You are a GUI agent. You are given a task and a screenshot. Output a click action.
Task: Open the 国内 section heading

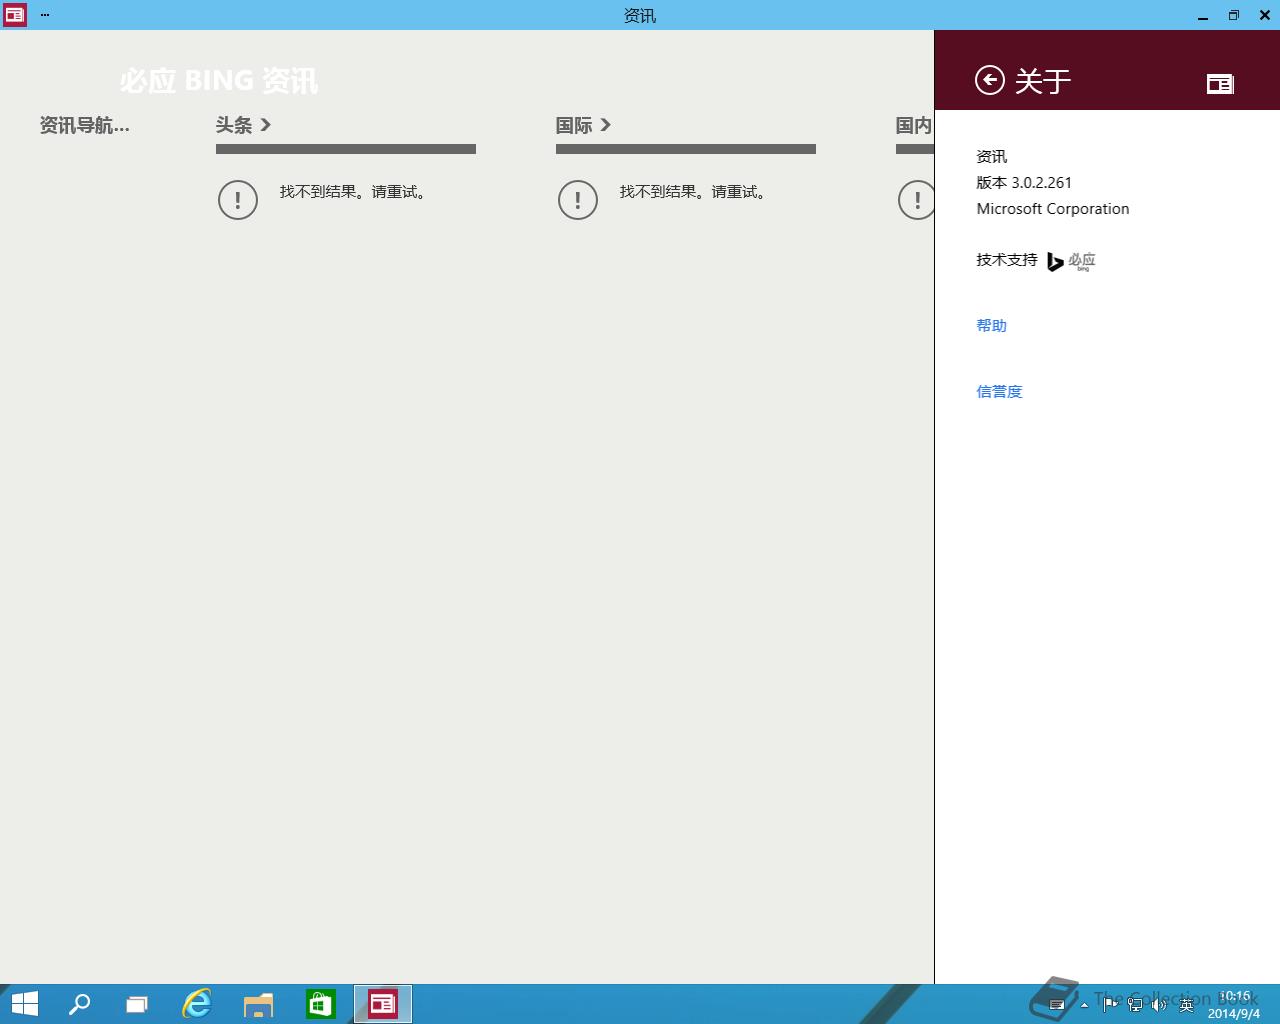[x=914, y=125]
